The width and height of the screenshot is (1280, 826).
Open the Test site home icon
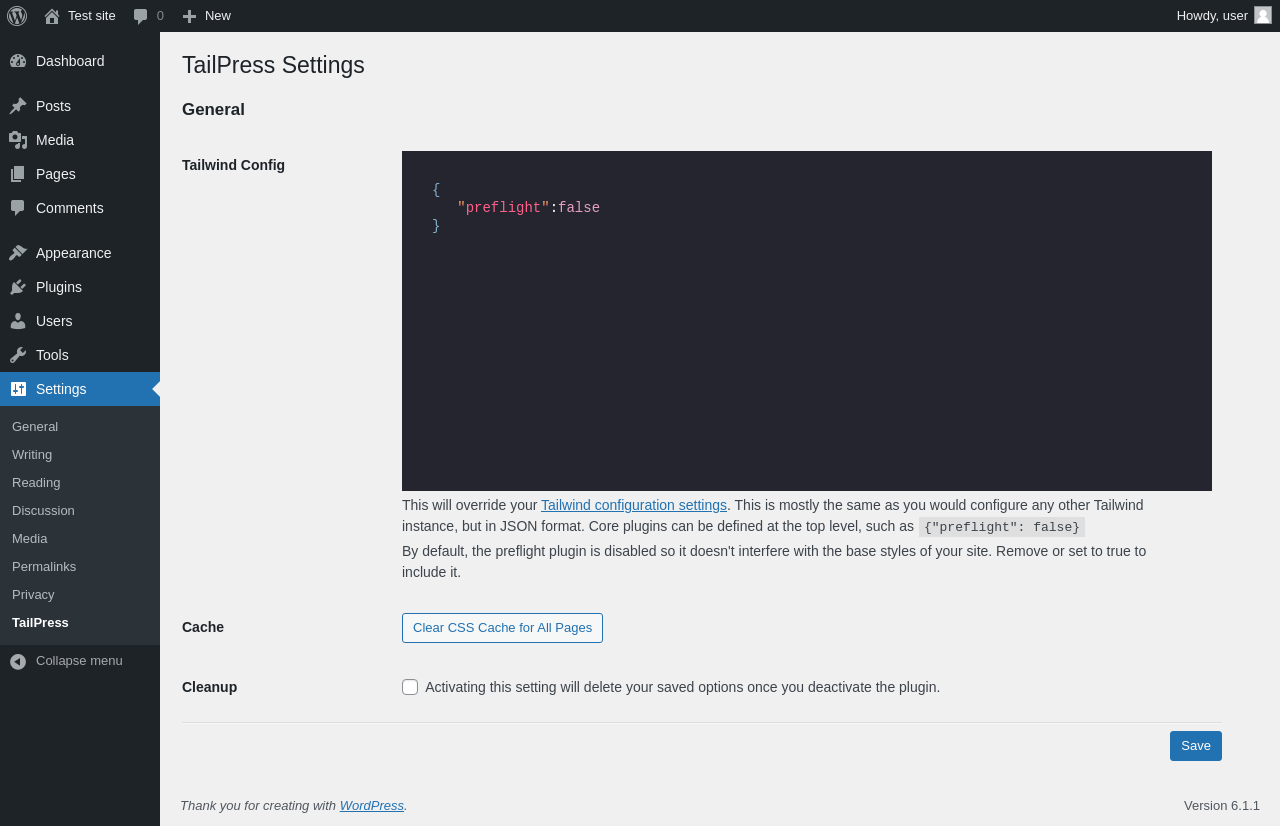[52, 16]
